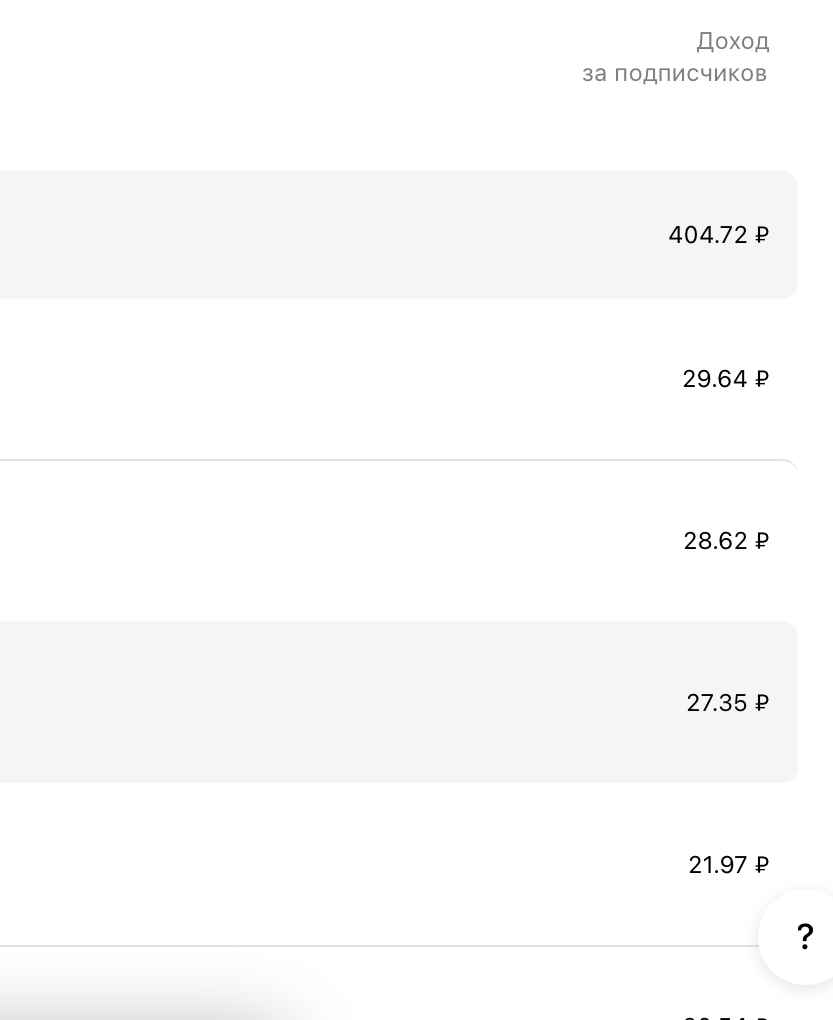Open the help question mark button
The image size is (833, 1020).
pos(804,937)
